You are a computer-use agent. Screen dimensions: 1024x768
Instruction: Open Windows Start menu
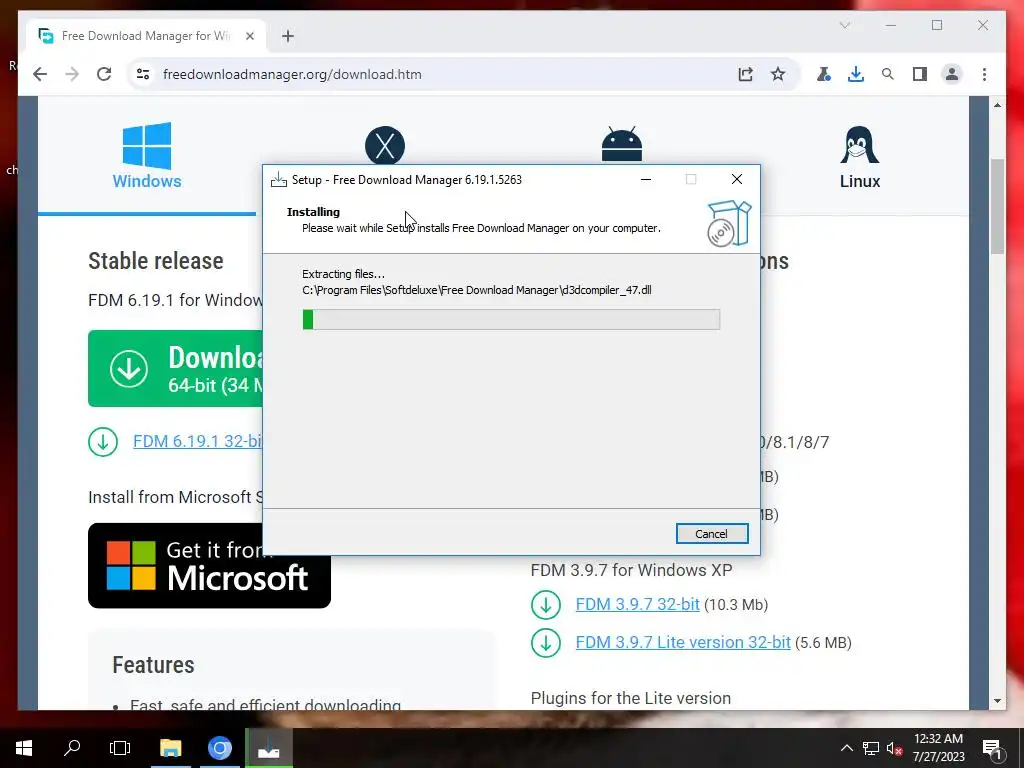point(24,748)
